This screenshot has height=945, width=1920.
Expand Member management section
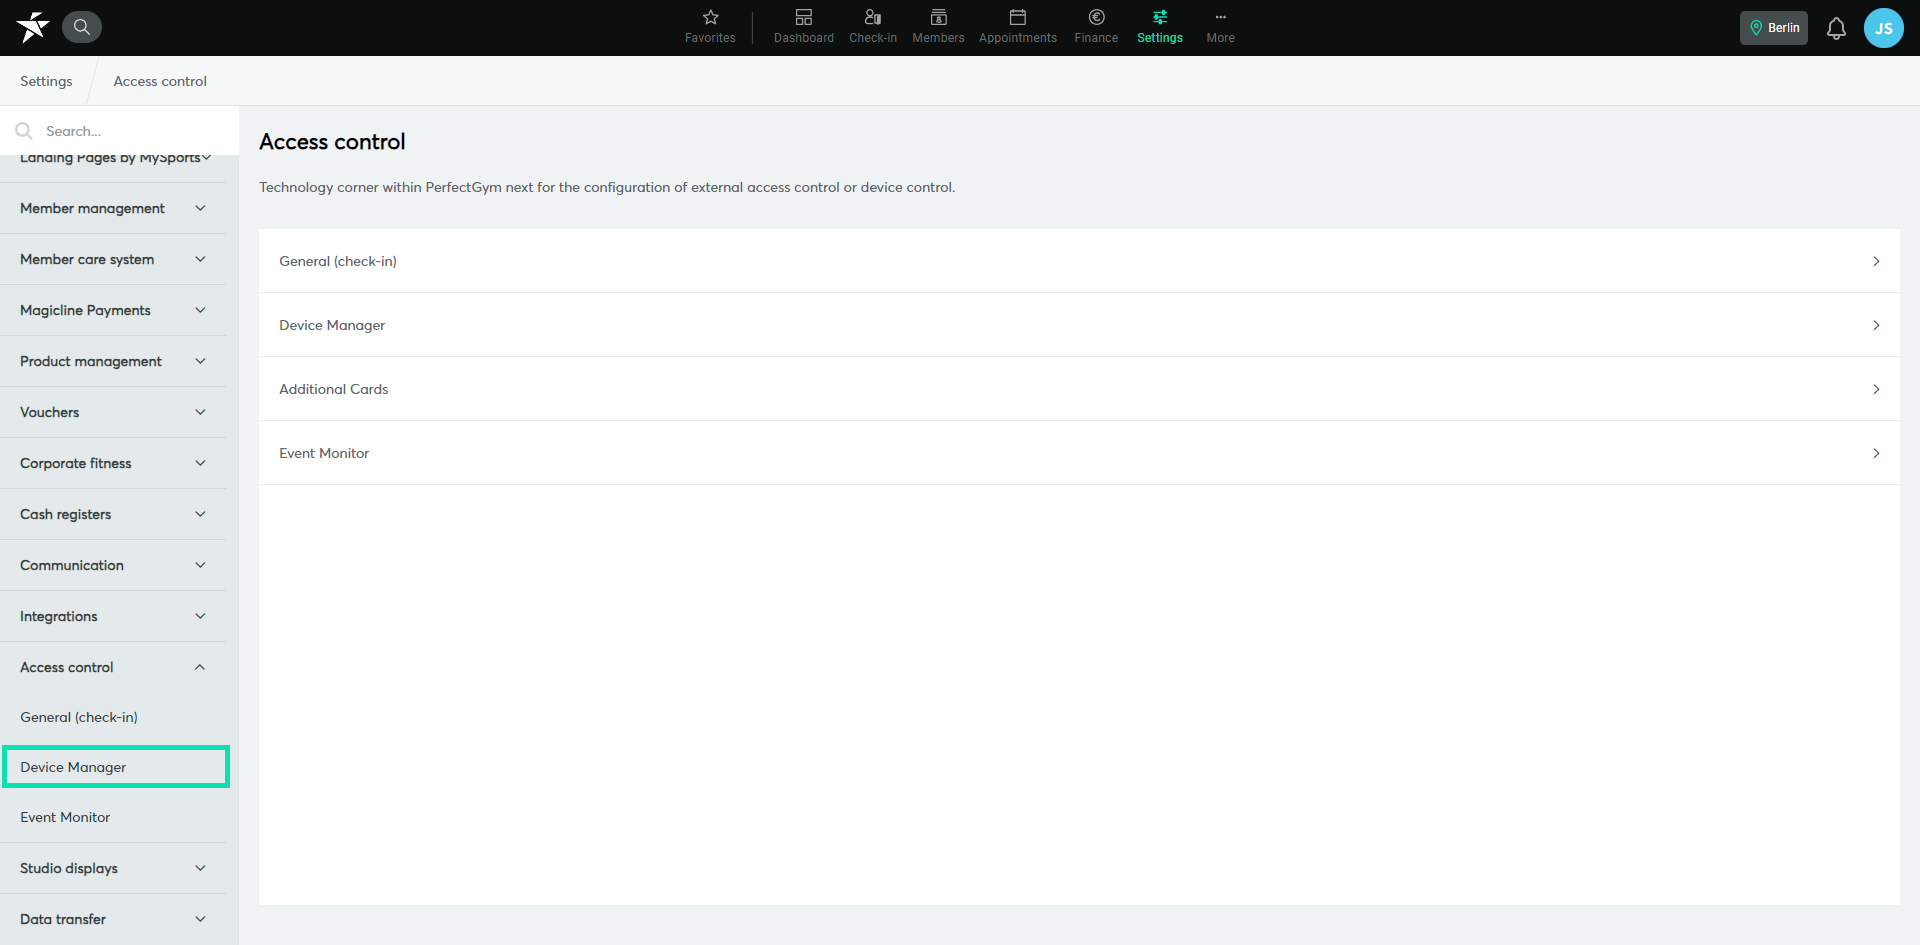(x=113, y=208)
